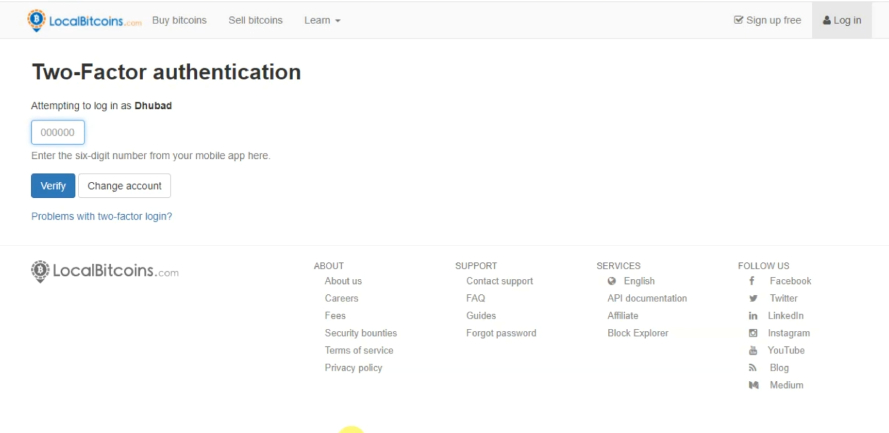Click the SUPPORT footer heading
The height and width of the screenshot is (433, 889).
pos(476,266)
